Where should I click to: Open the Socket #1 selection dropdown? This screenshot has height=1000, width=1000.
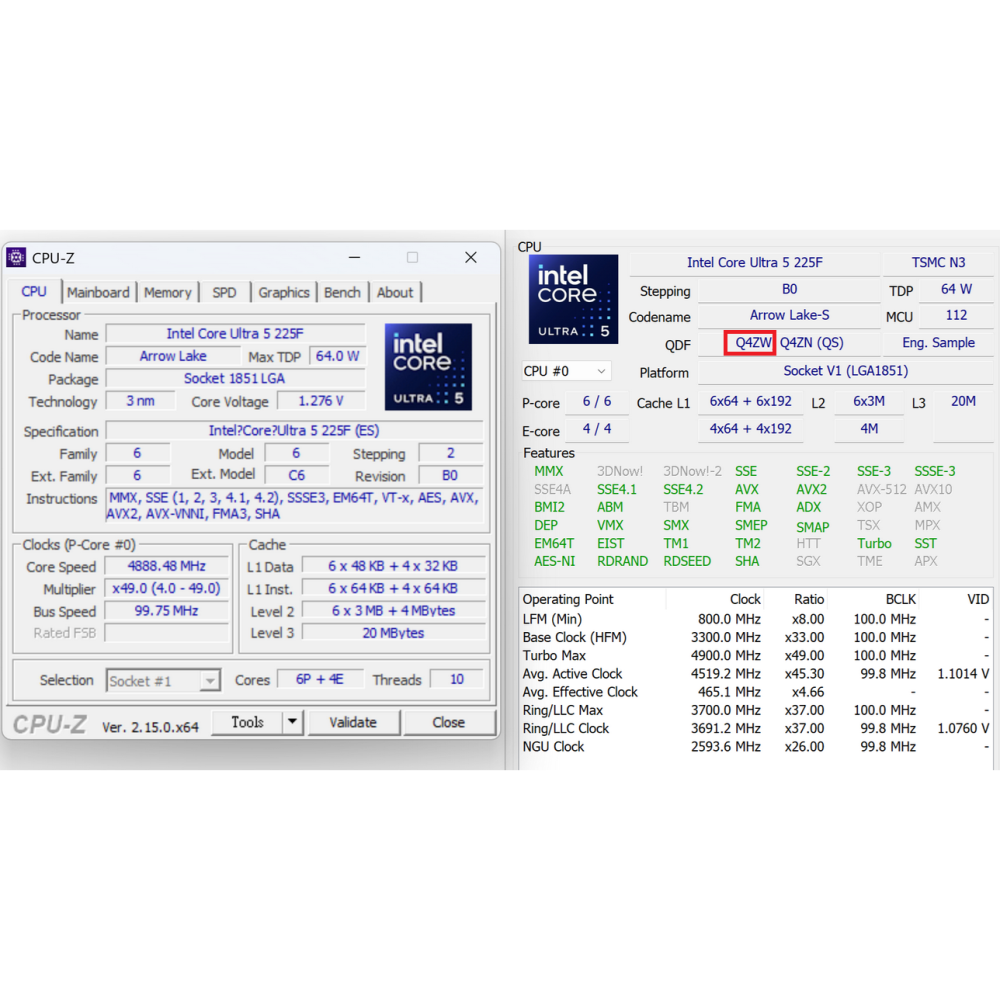[x=163, y=681]
